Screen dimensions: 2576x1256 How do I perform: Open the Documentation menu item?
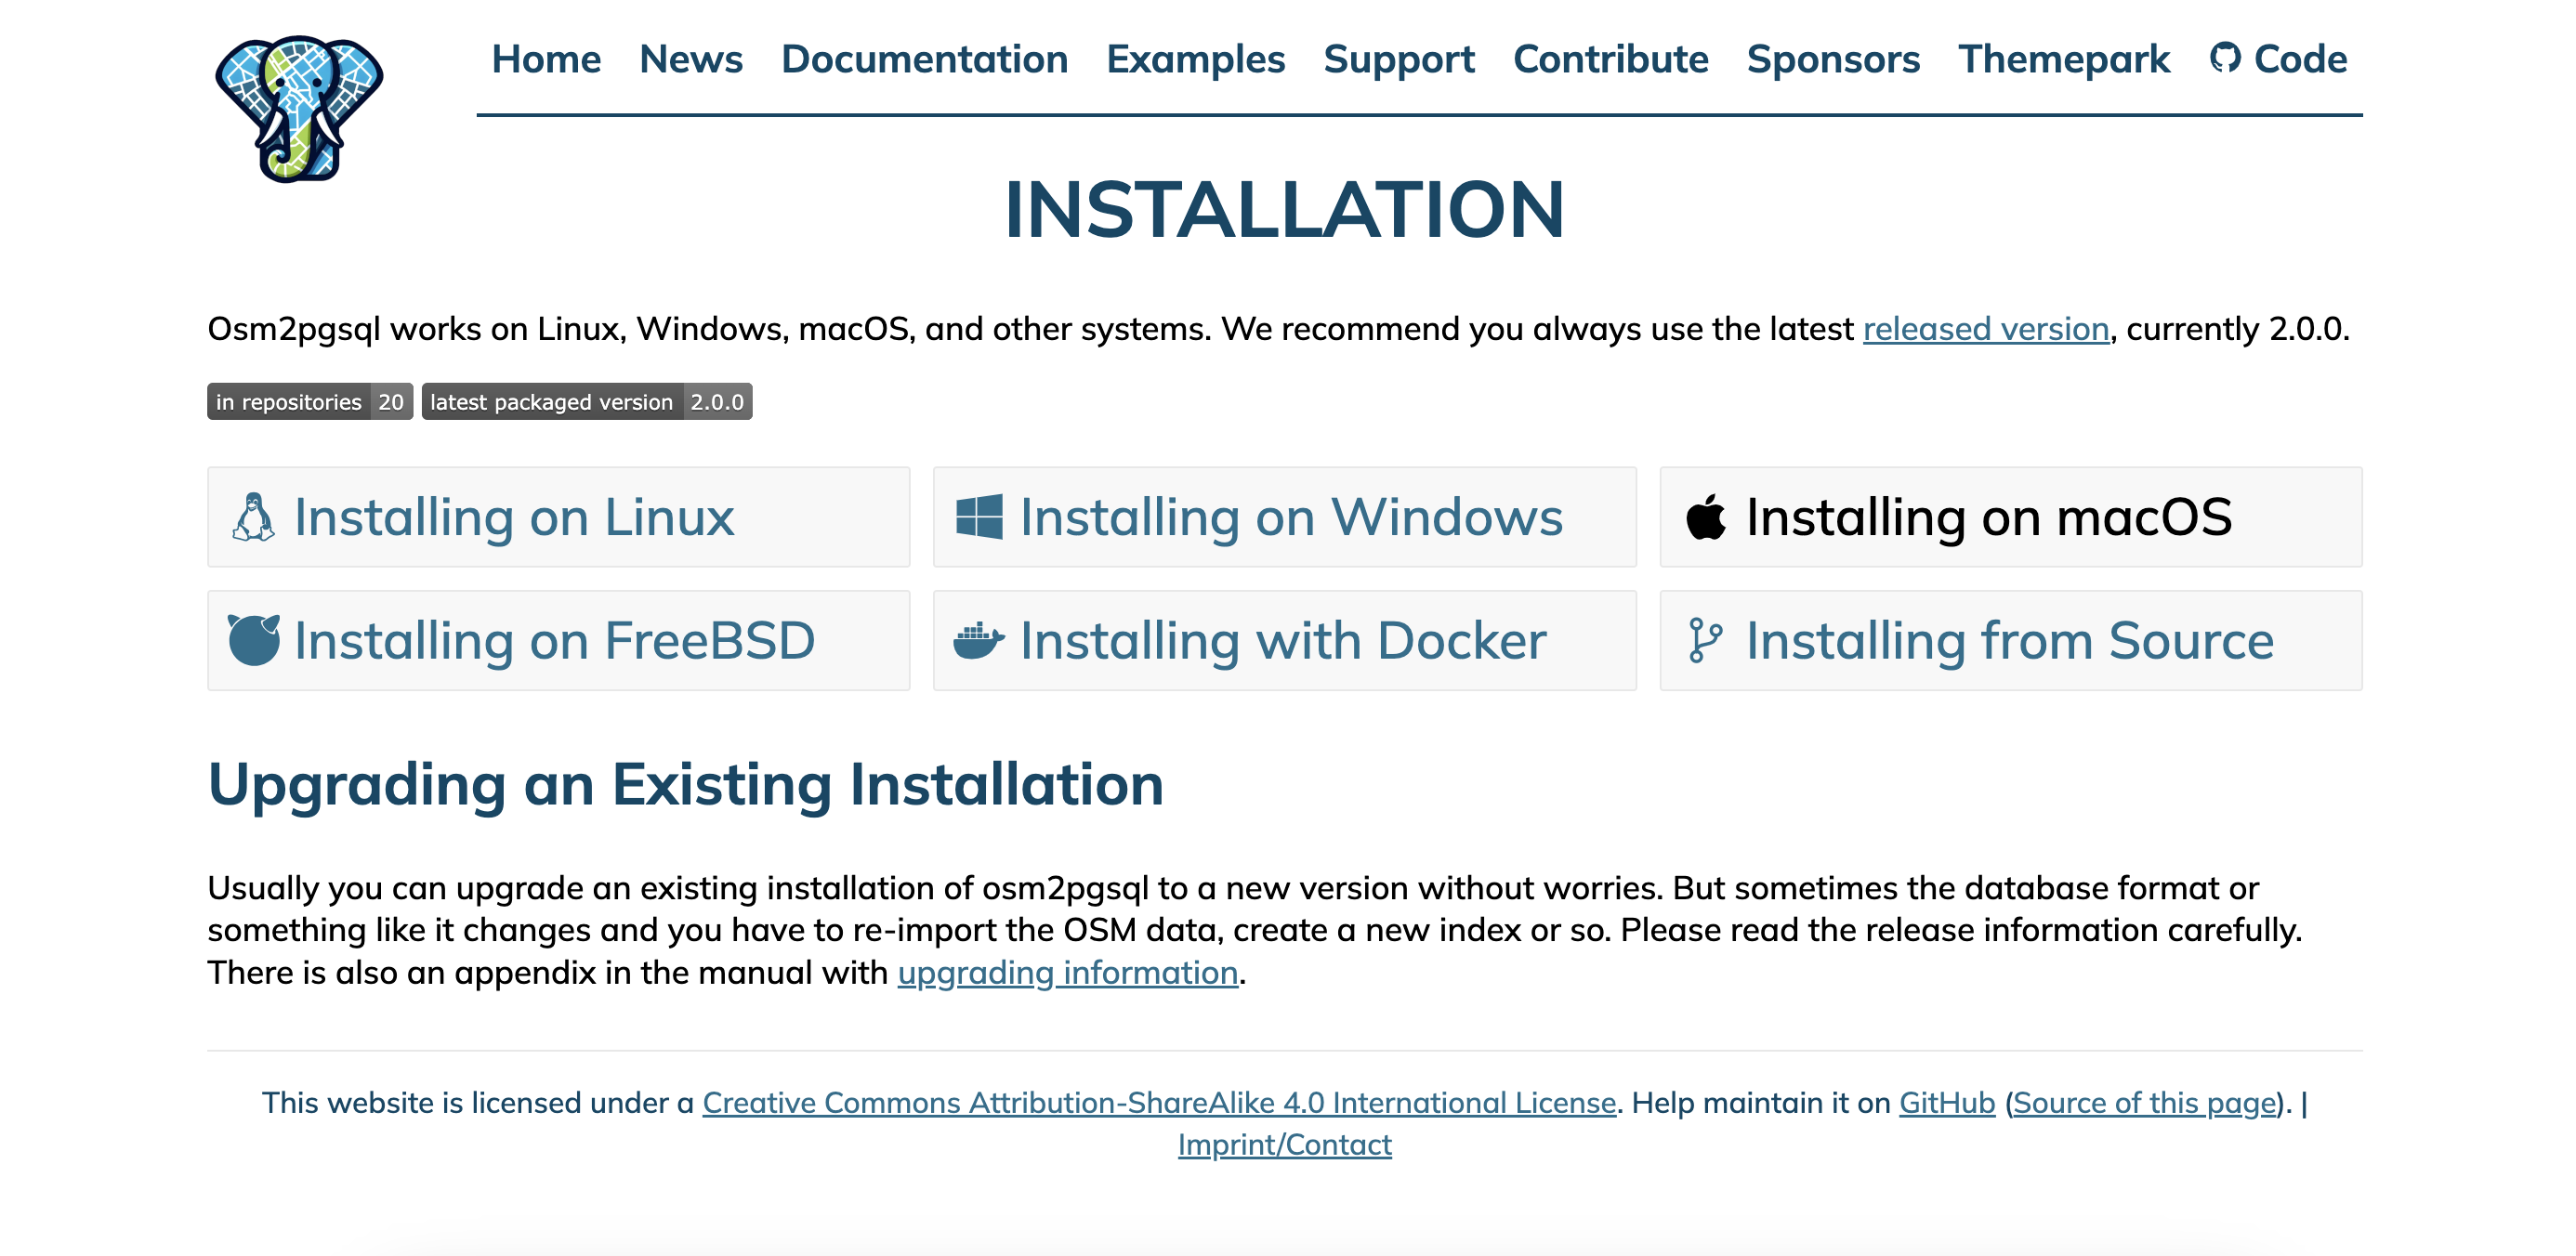pyautogui.click(x=924, y=59)
